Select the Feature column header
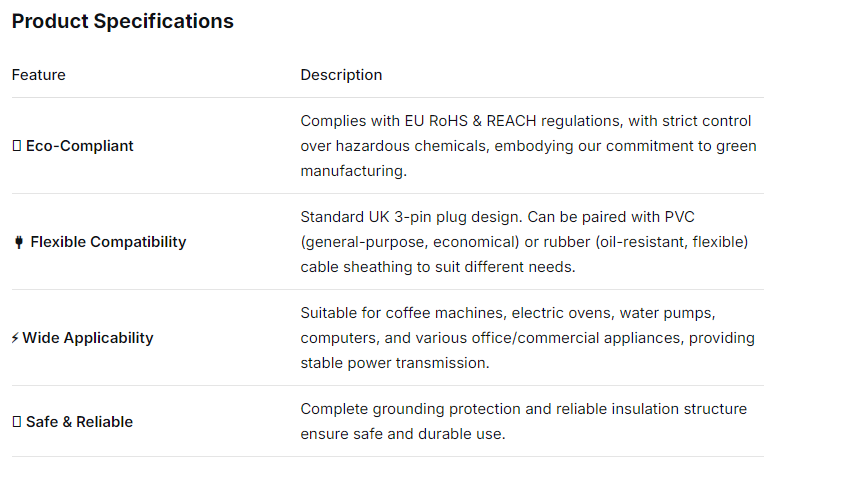 (38, 75)
